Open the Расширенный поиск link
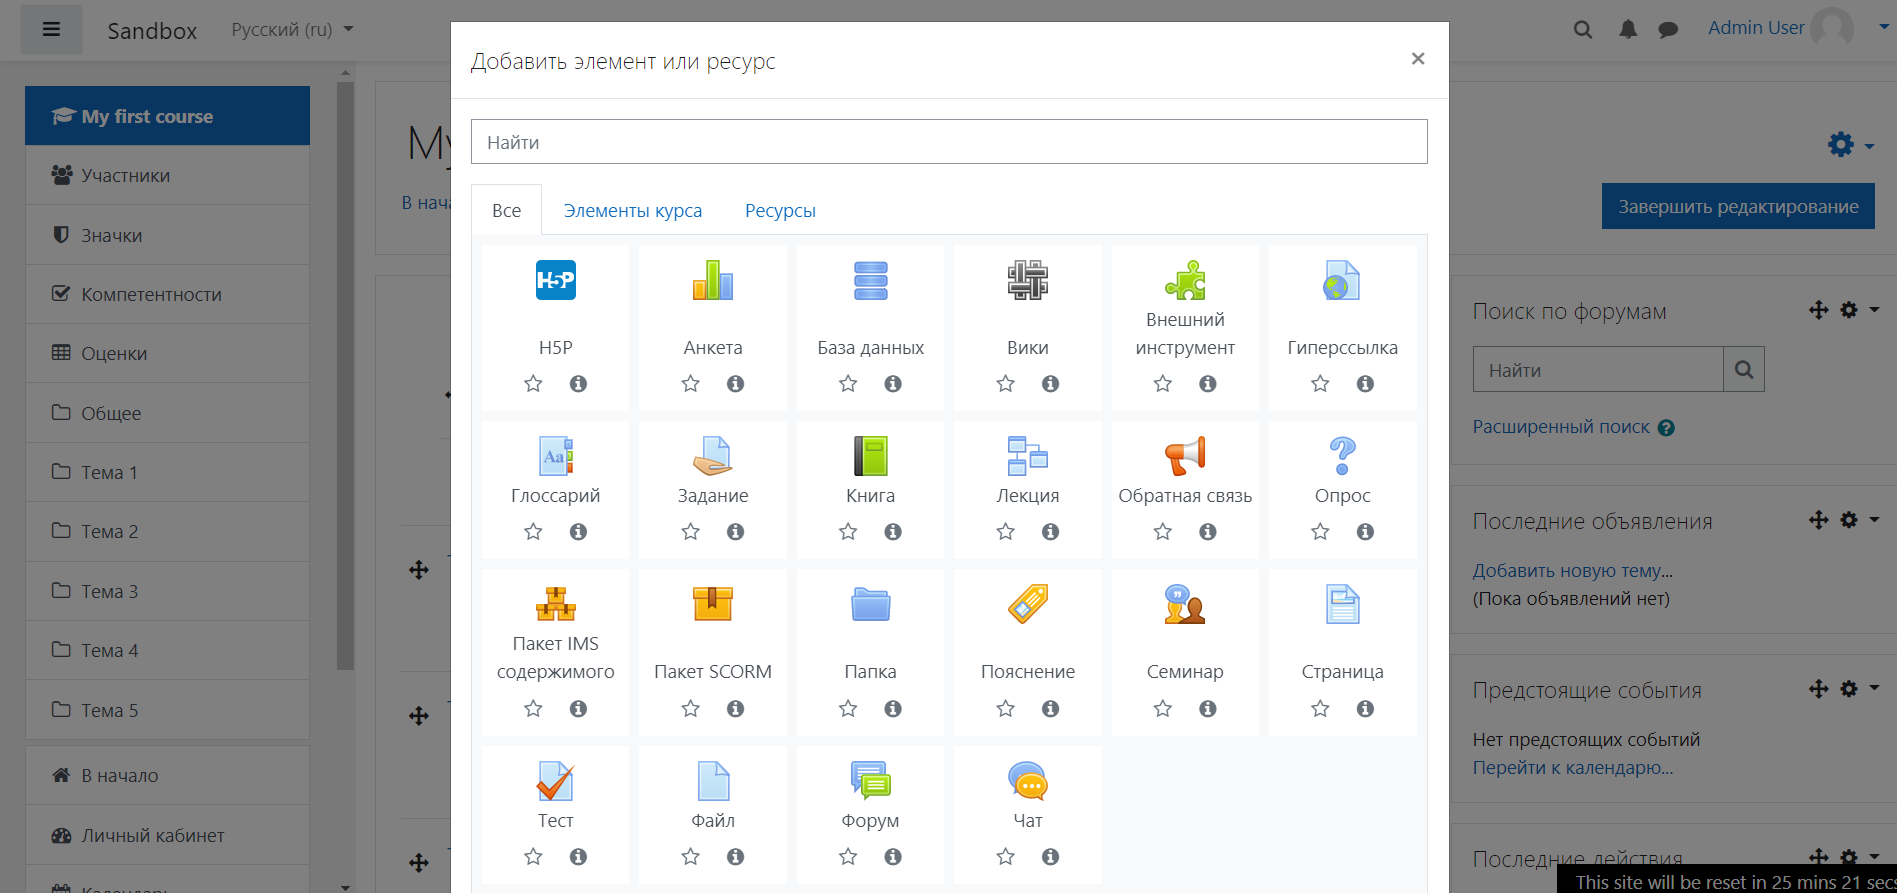 click(1560, 427)
